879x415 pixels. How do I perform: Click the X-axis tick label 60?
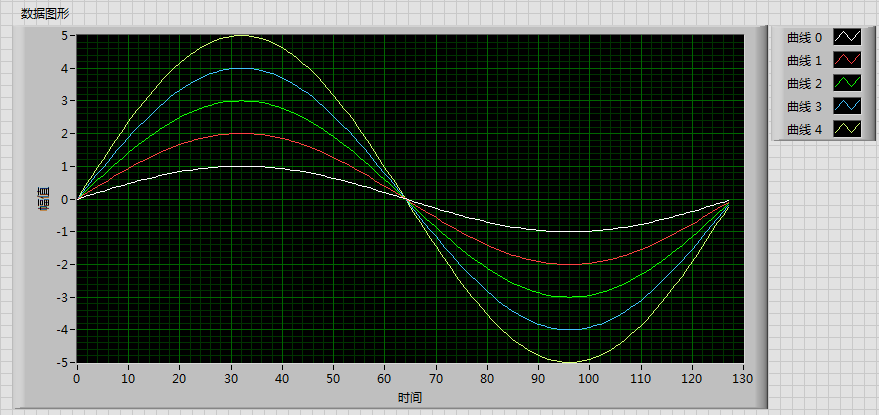385,377
